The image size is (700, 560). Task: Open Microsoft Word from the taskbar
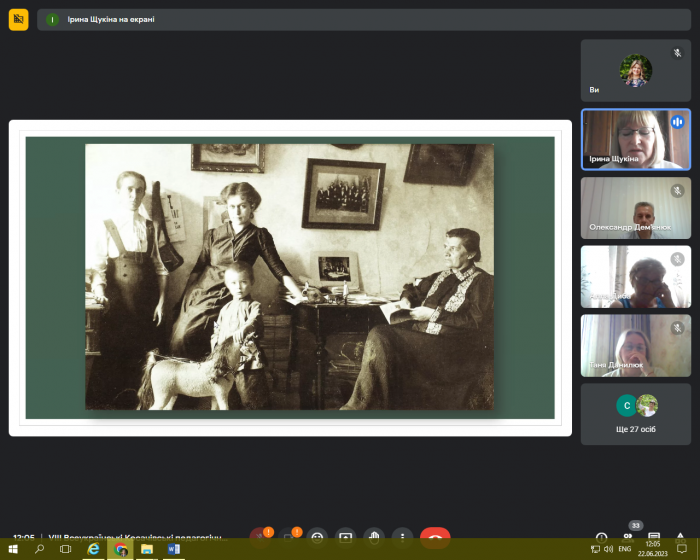172,549
